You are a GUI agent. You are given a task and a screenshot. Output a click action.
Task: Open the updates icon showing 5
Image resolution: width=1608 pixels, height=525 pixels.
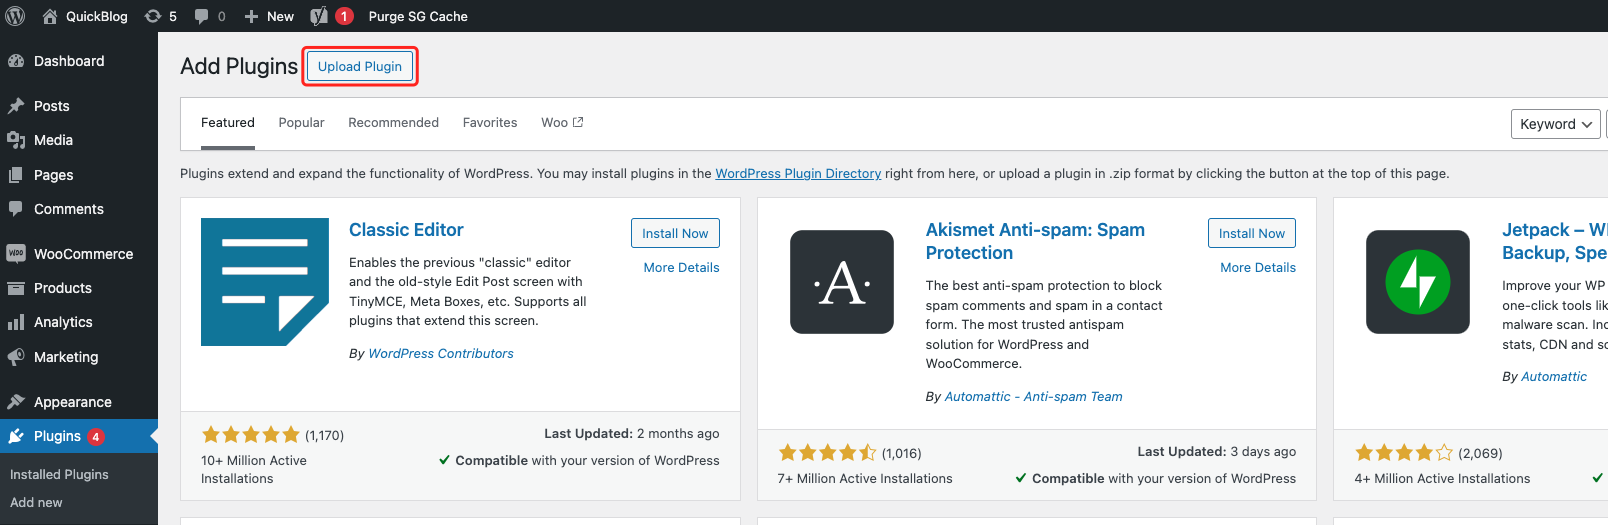pyautogui.click(x=153, y=16)
